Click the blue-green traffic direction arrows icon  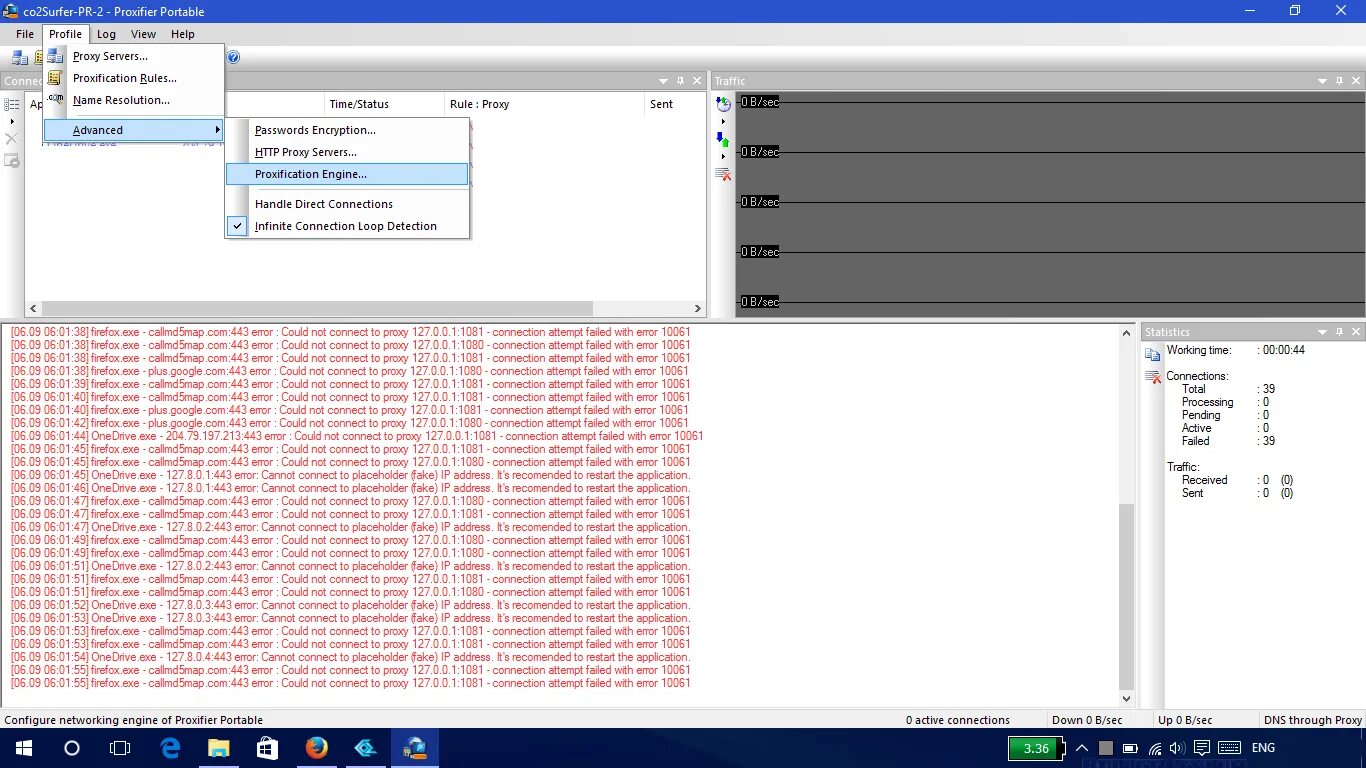coord(724,140)
